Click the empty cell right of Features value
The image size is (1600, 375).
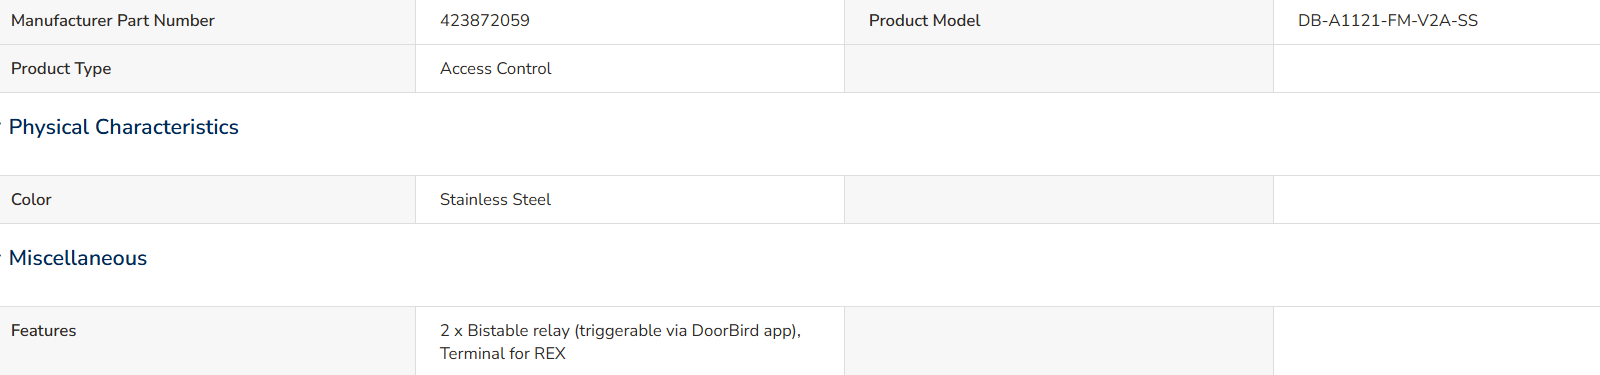click(x=1059, y=341)
